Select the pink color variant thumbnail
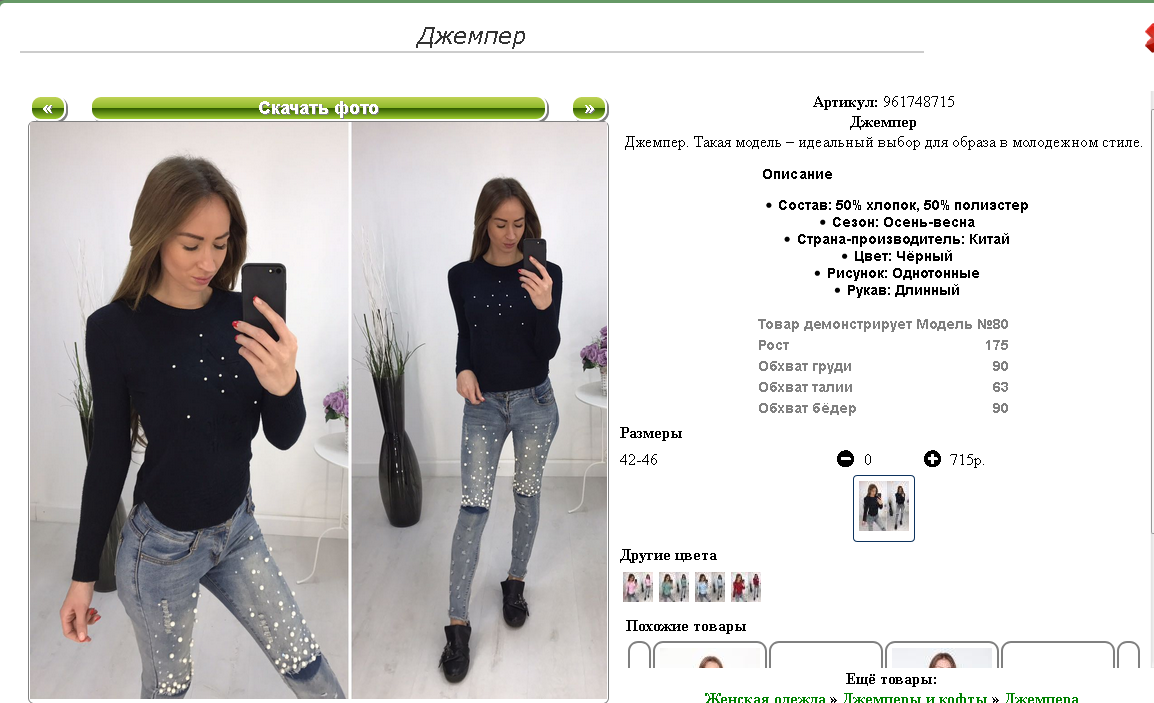The image size is (1154, 703). (x=637, y=587)
